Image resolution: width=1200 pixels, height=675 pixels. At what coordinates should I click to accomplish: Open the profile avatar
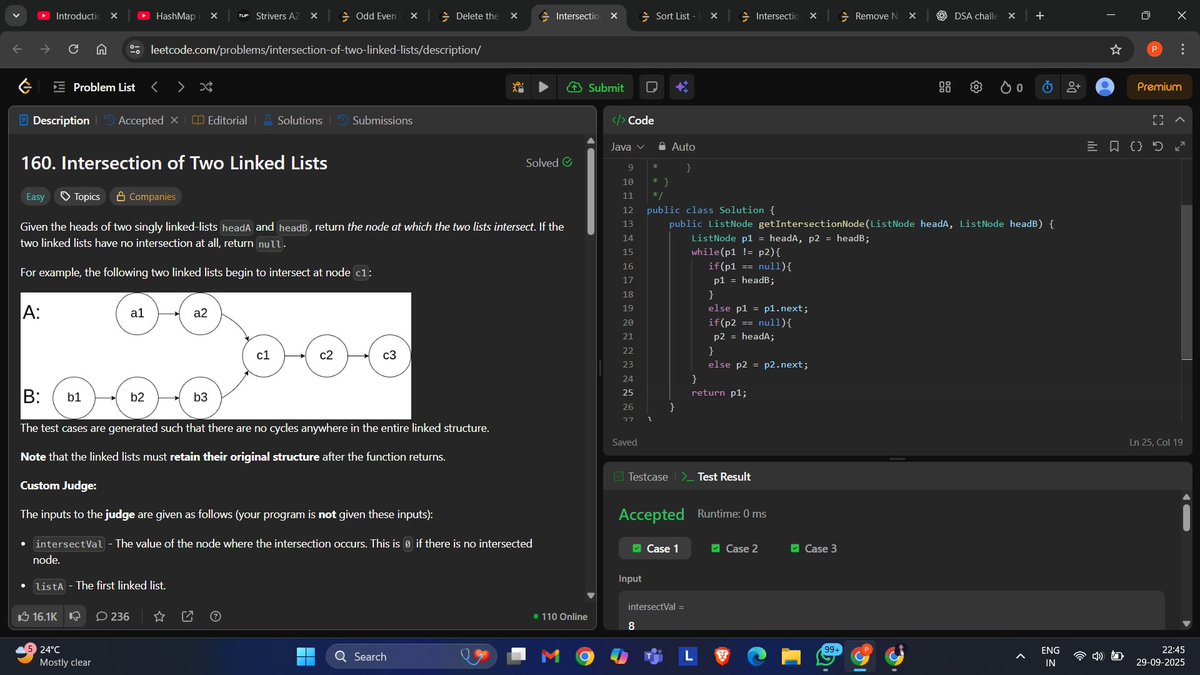click(x=1105, y=87)
